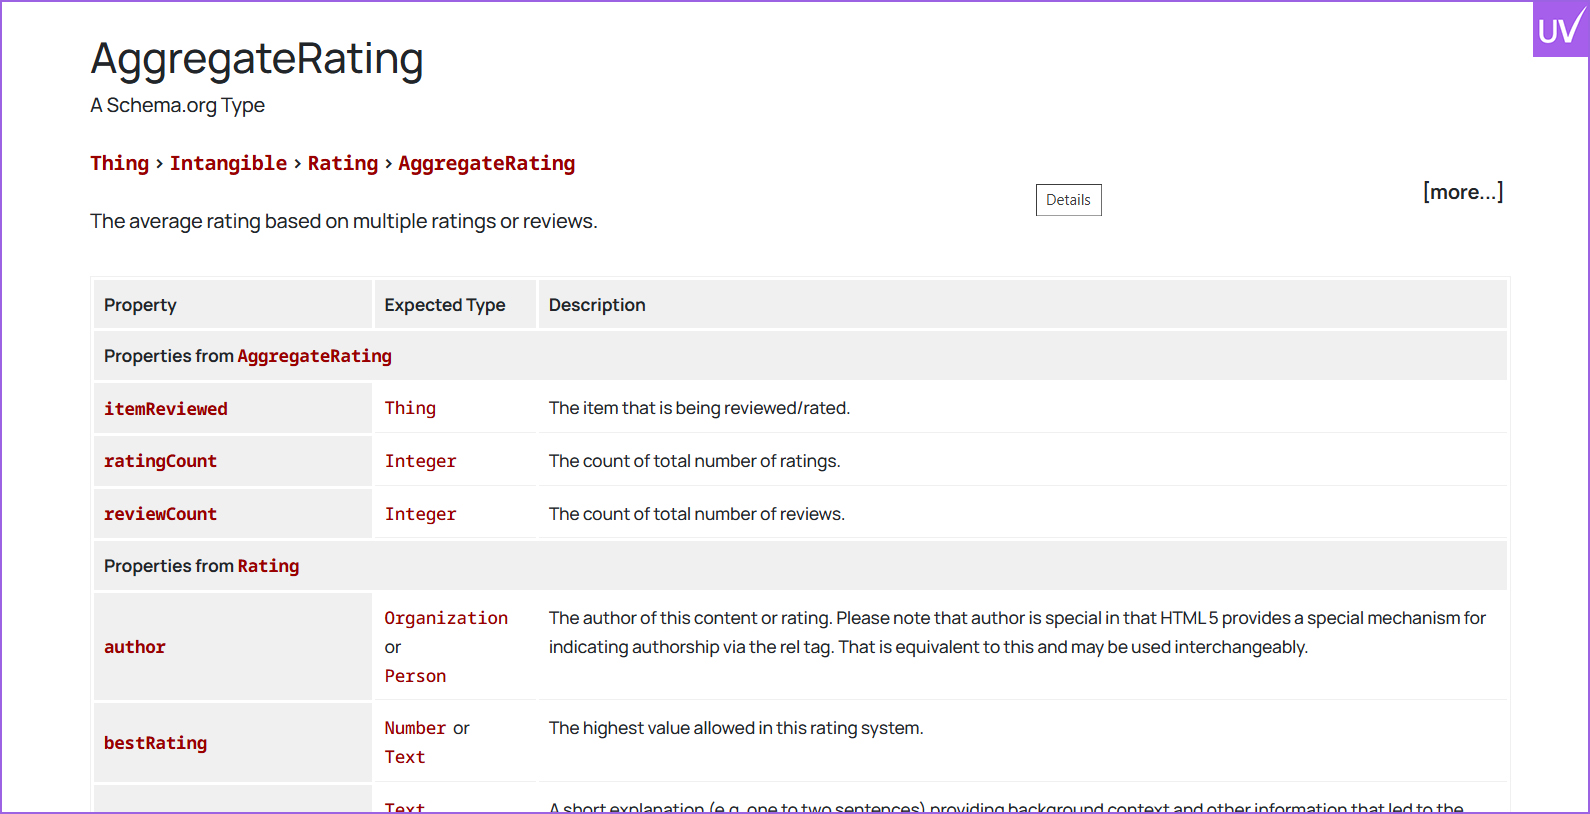Open Number type link for bestRating
The height and width of the screenshot is (814, 1590).
click(x=415, y=728)
